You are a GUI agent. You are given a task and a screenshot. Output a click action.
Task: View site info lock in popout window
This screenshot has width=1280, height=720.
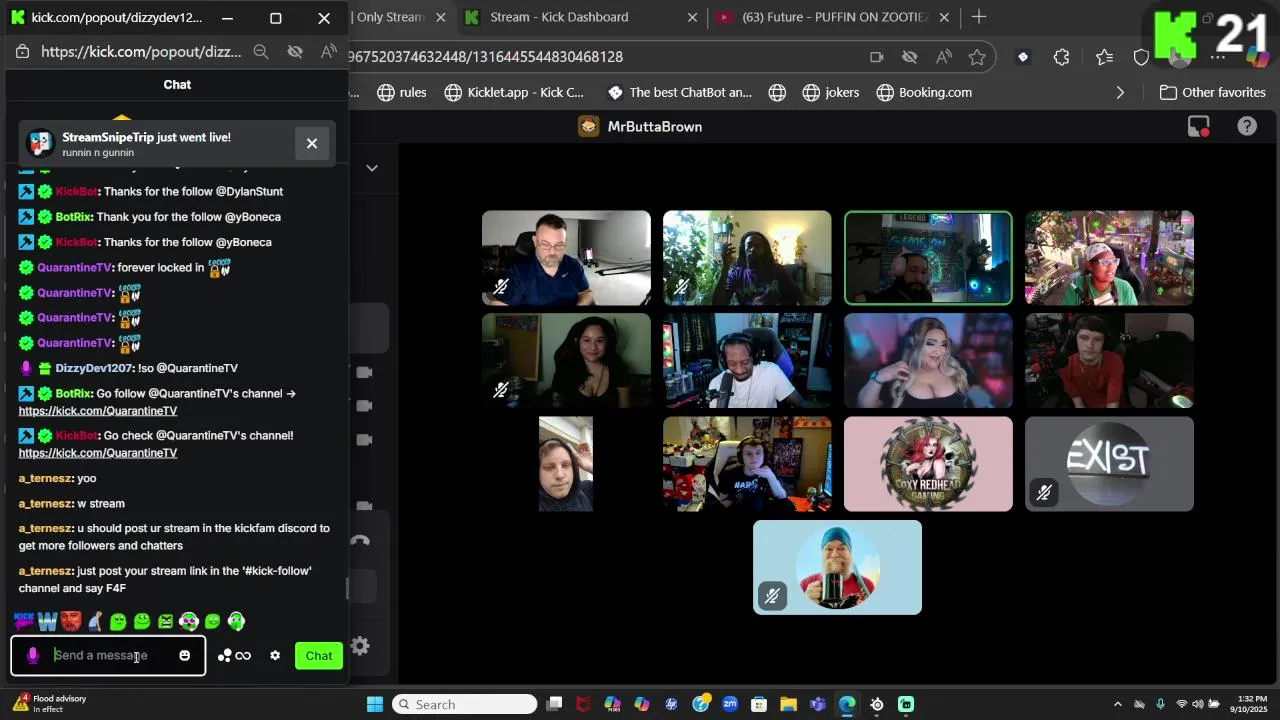22,52
